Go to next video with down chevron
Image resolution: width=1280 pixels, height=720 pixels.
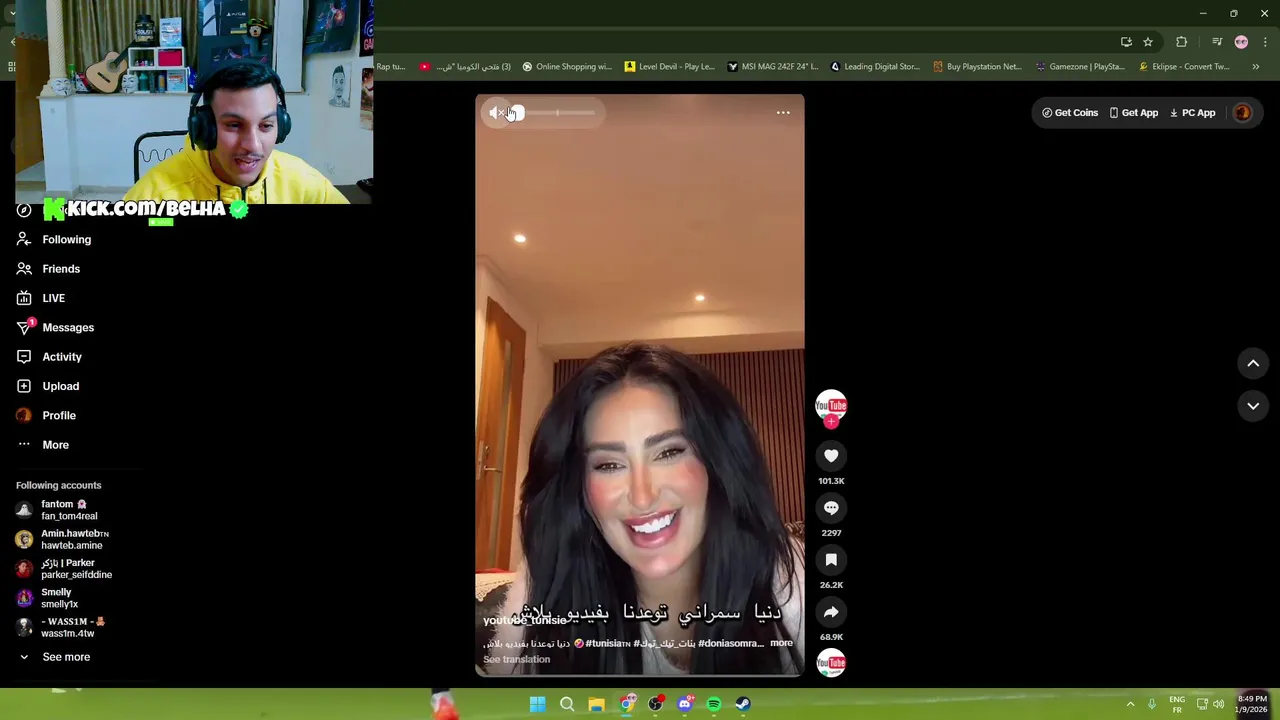[x=1253, y=406]
